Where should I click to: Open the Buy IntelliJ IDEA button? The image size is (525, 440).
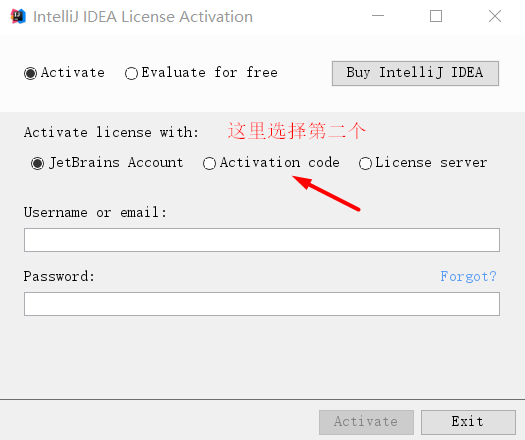tap(415, 73)
